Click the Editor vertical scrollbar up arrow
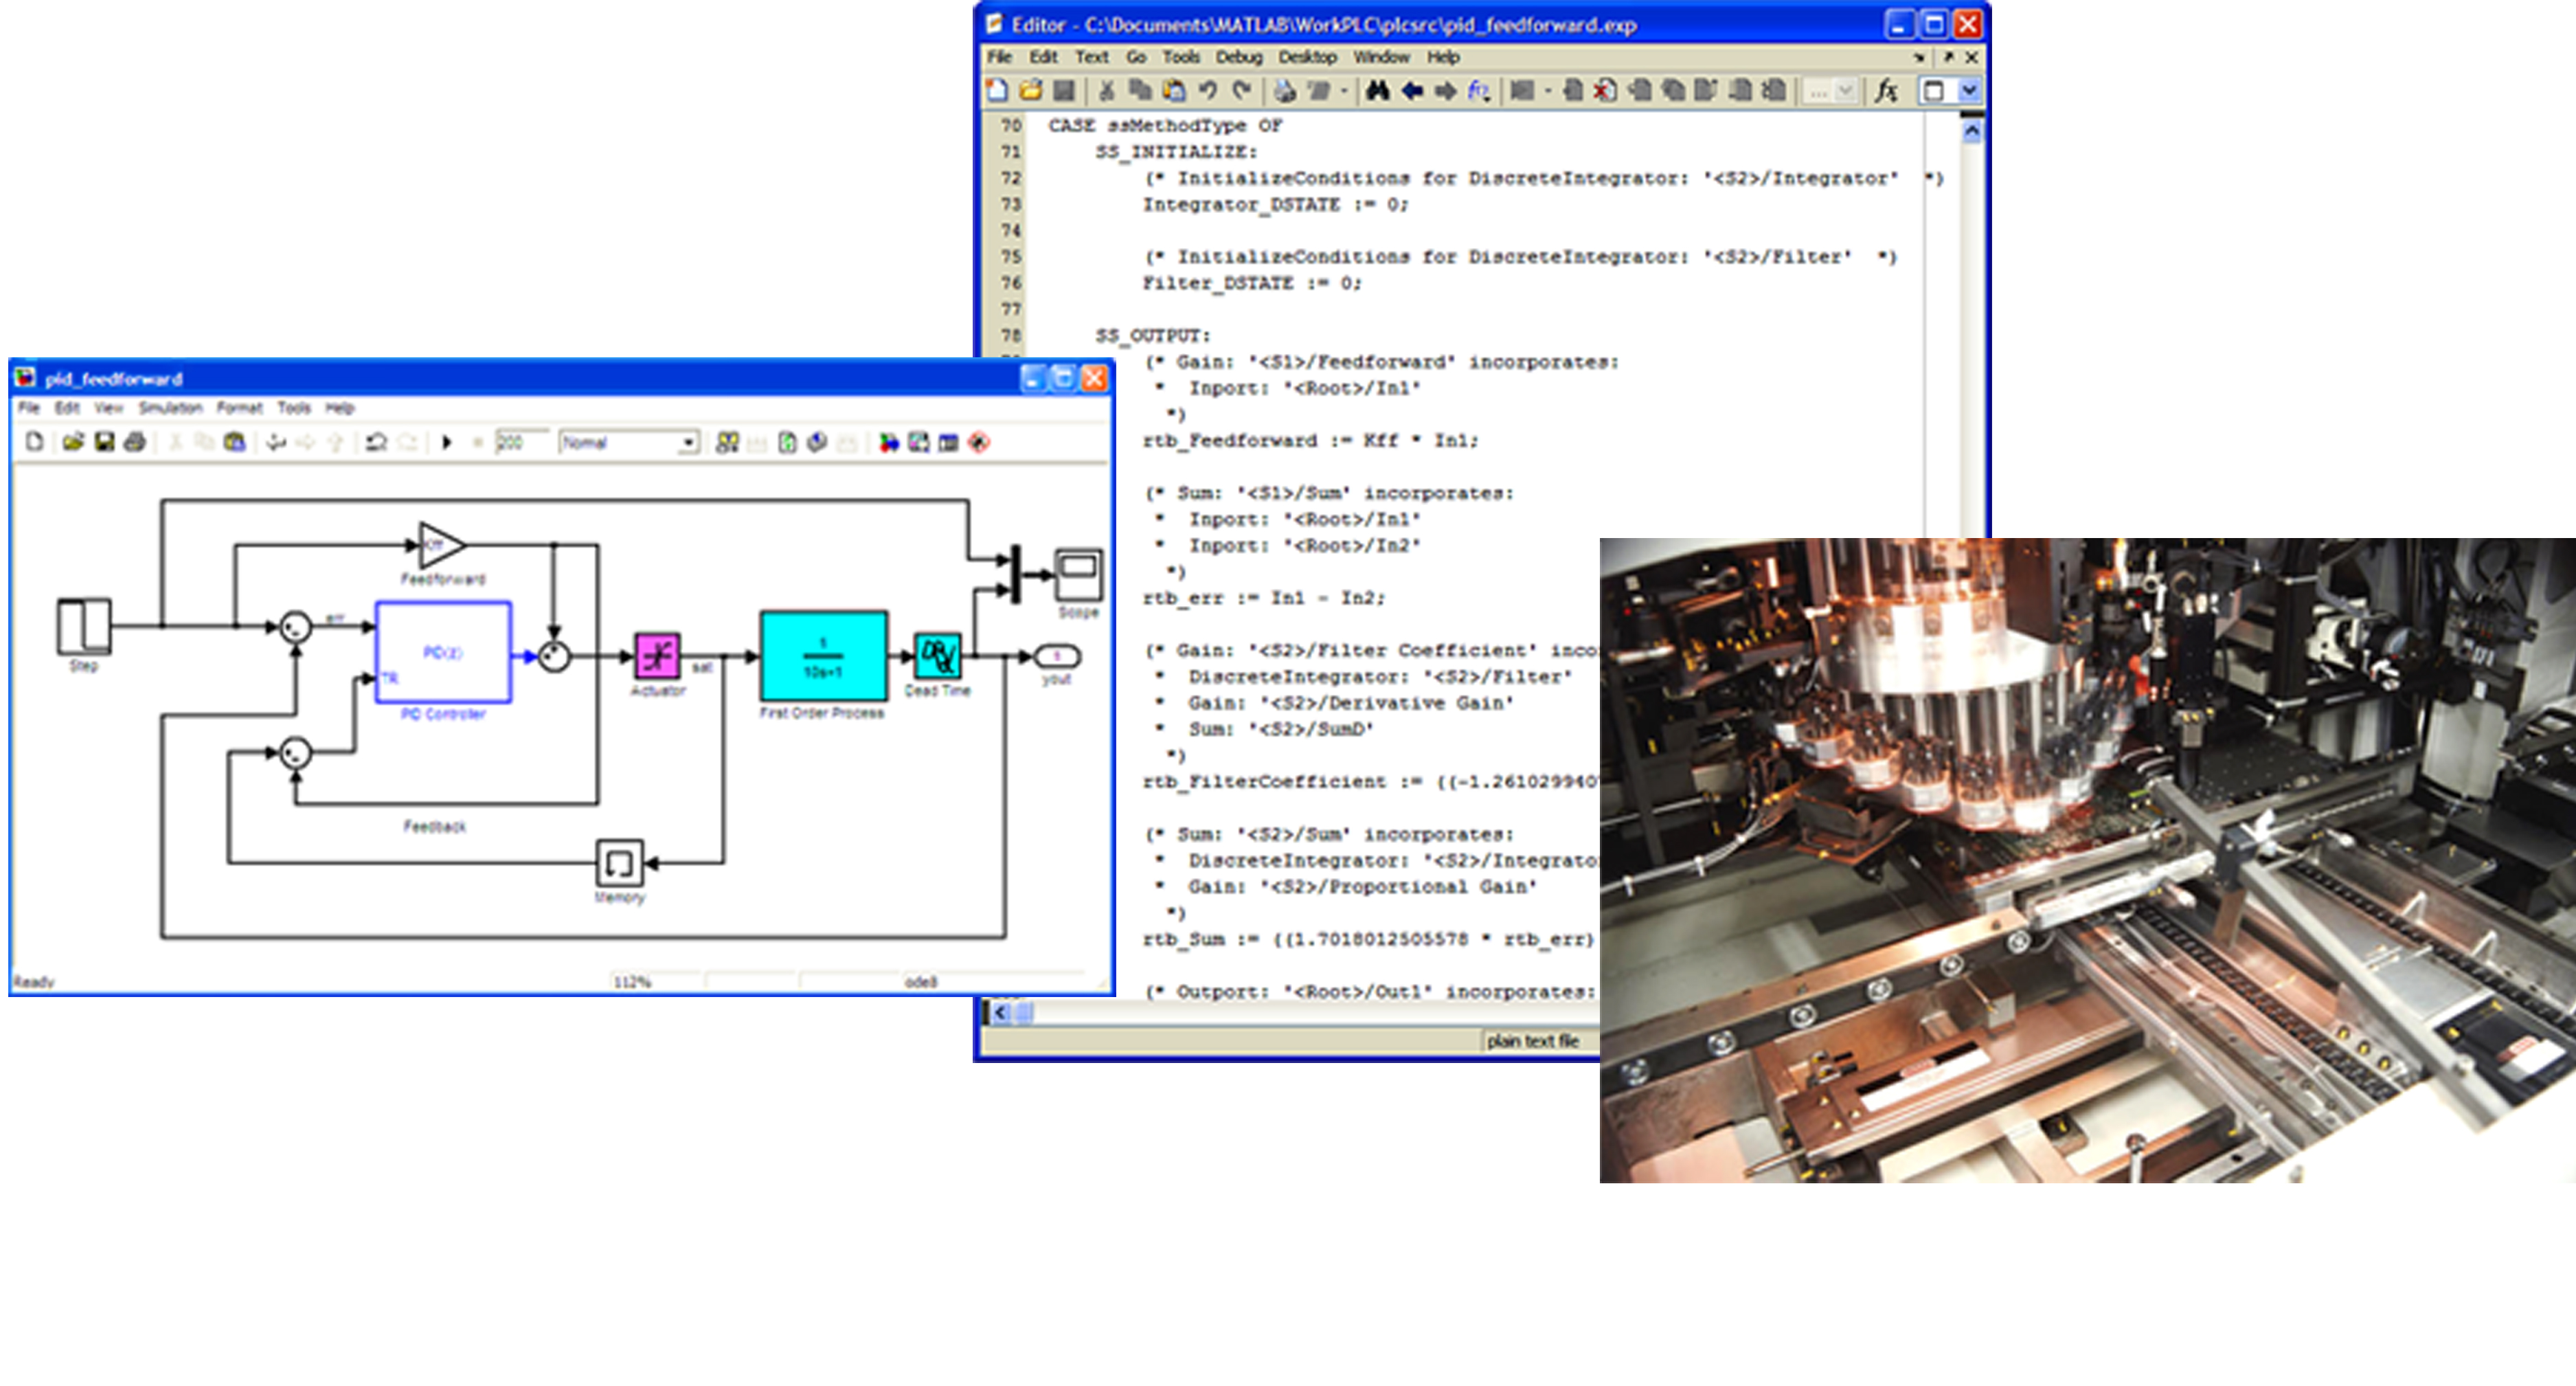2576x1386 pixels. point(1971,131)
